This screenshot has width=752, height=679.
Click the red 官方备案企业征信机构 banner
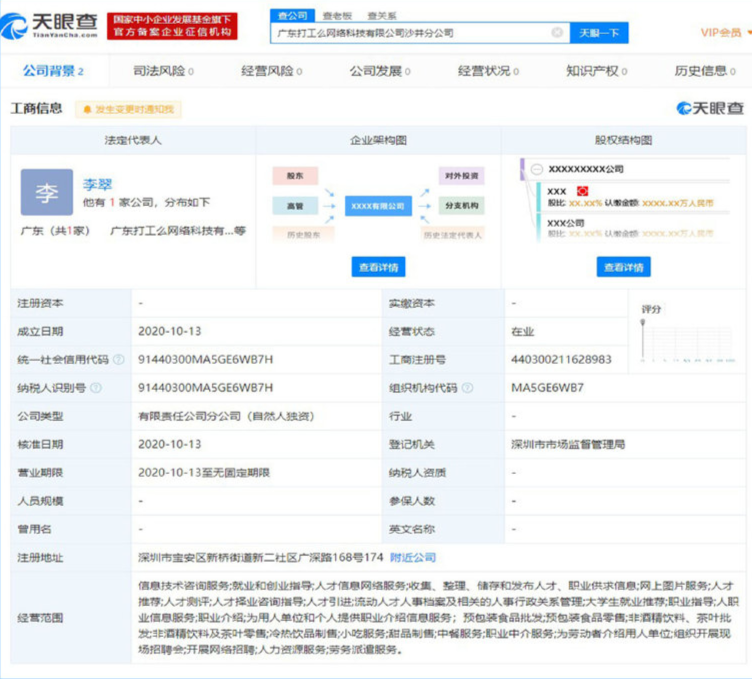172,26
